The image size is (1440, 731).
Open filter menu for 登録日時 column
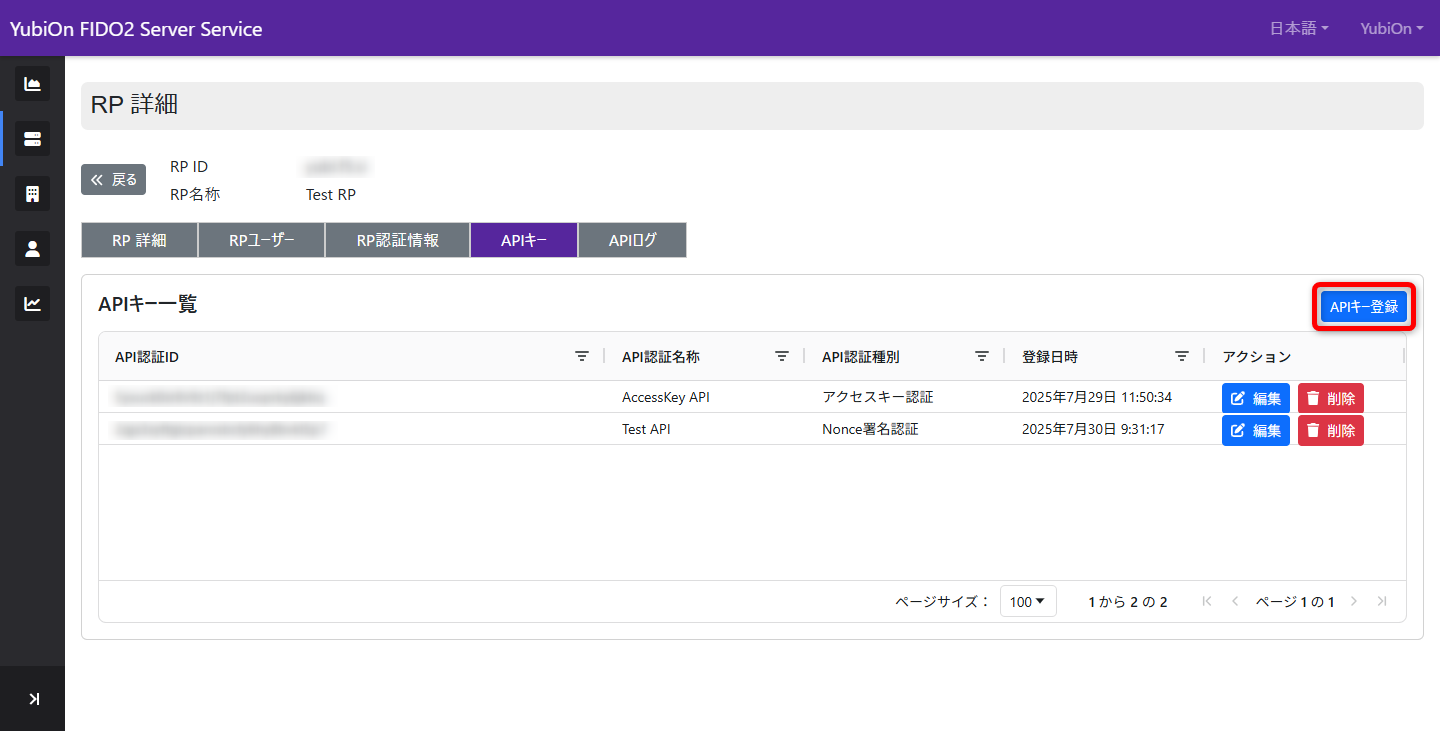[x=1182, y=356]
